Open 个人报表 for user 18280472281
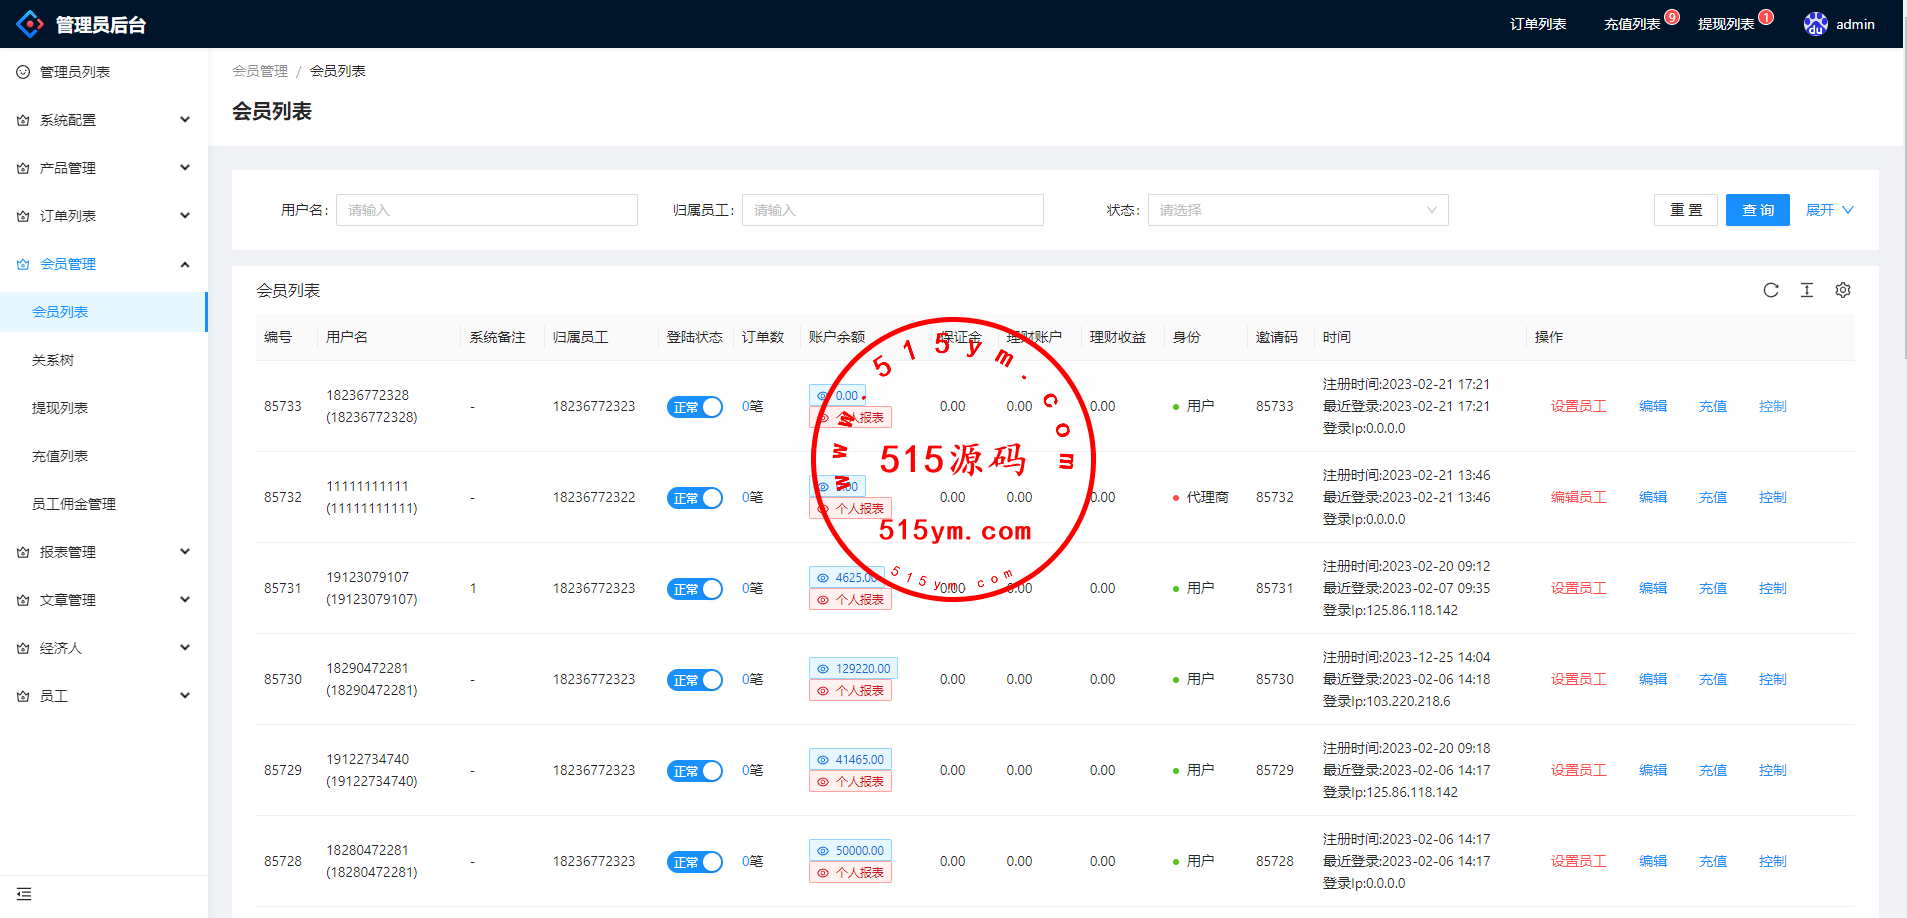 point(850,873)
